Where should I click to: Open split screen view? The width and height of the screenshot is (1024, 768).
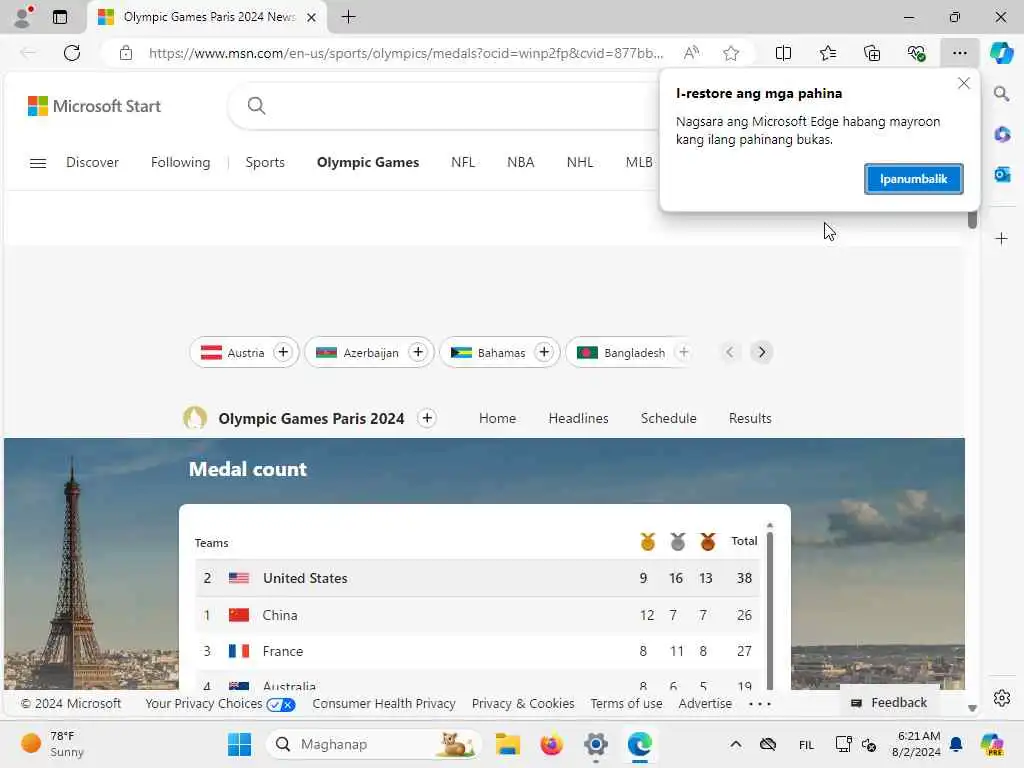pyautogui.click(x=783, y=53)
